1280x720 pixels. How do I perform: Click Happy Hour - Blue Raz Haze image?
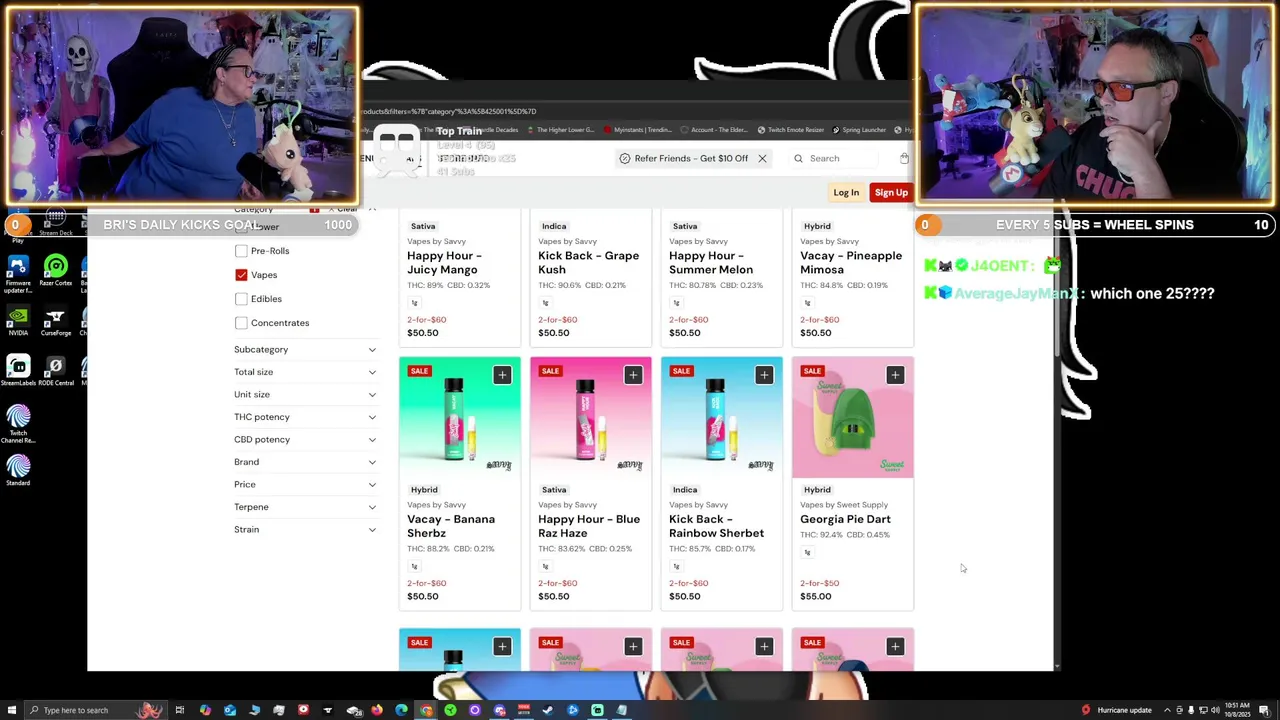(591, 417)
